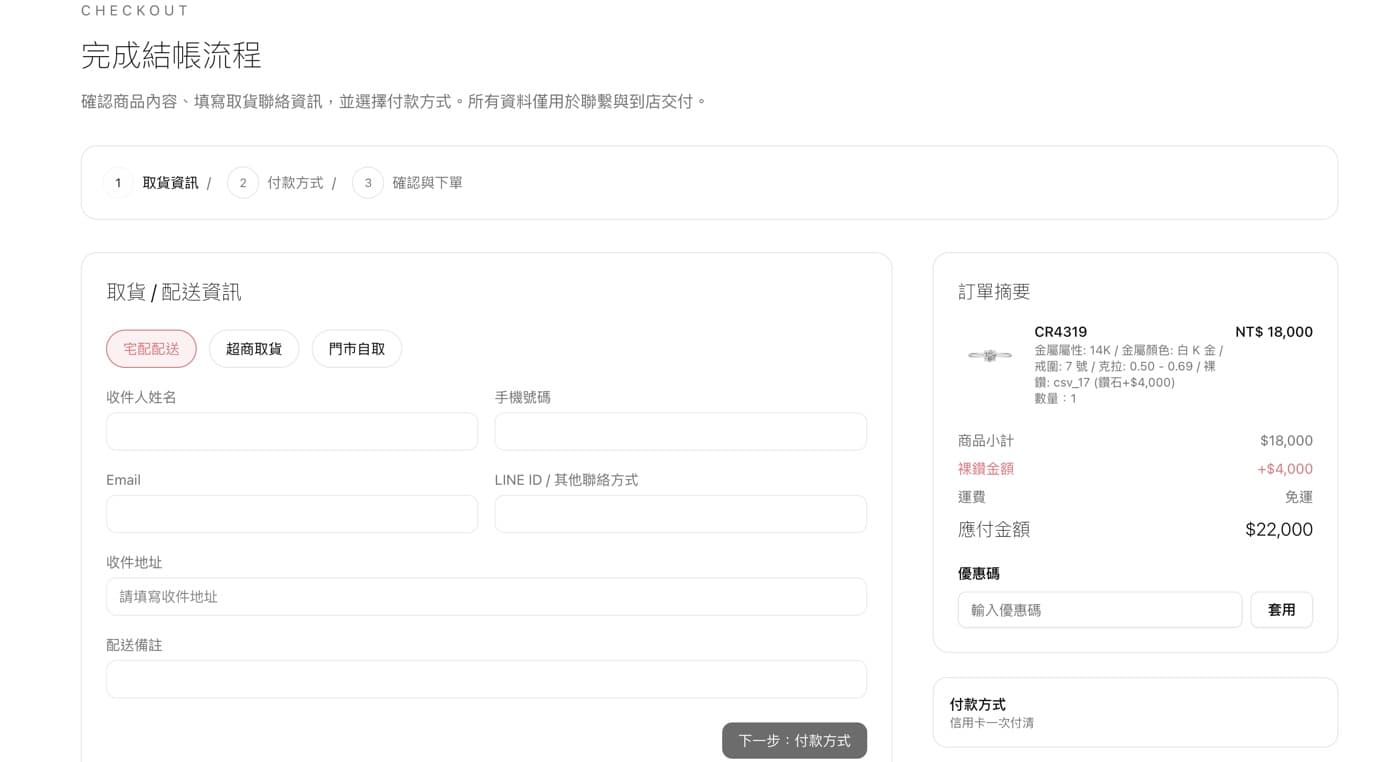The height and width of the screenshot is (762, 1400).
Task: Click the 輸入優惠碼 coupon field
Action: tap(1100, 610)
